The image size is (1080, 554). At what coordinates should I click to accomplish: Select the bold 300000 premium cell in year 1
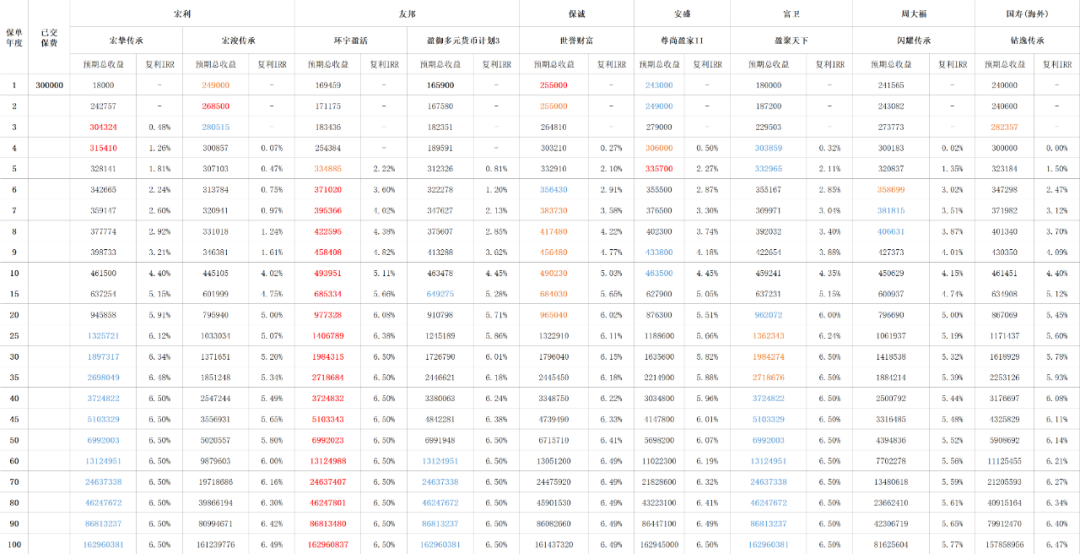pos(49,85)
